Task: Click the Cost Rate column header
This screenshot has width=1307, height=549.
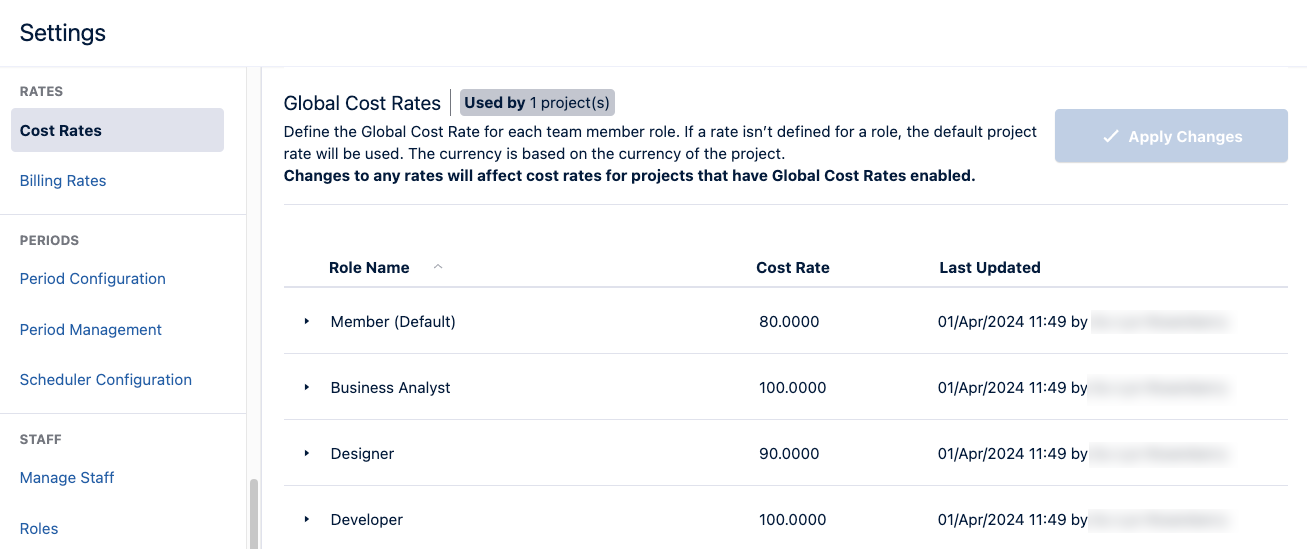Action: click(793, 268)
